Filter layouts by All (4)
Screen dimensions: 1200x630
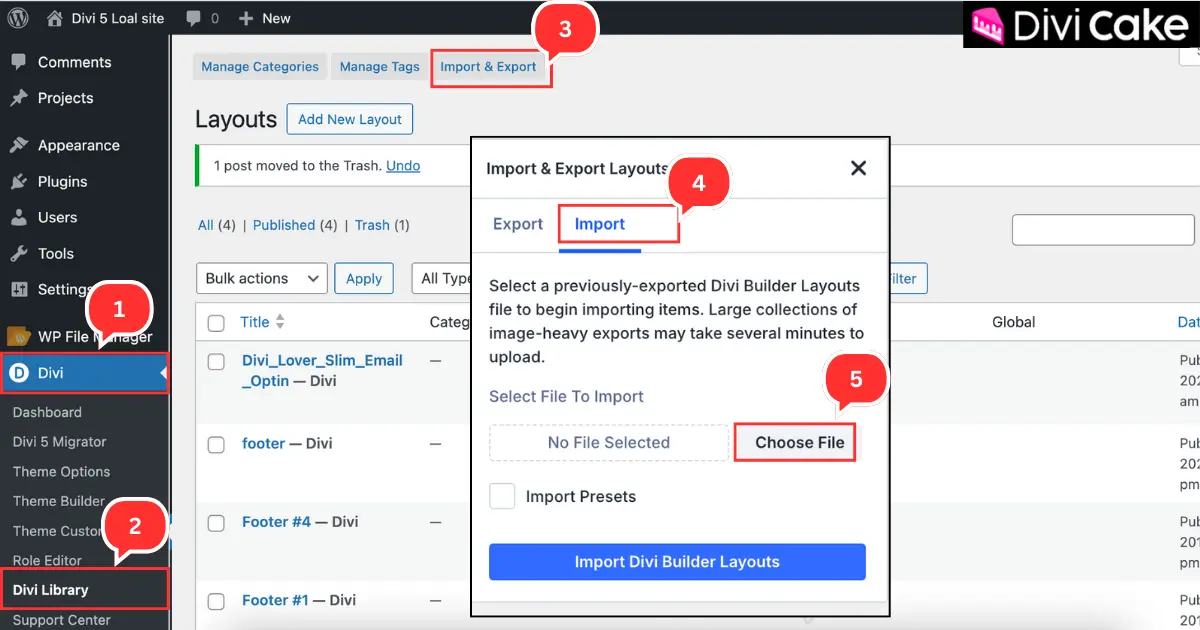[216, 225]
